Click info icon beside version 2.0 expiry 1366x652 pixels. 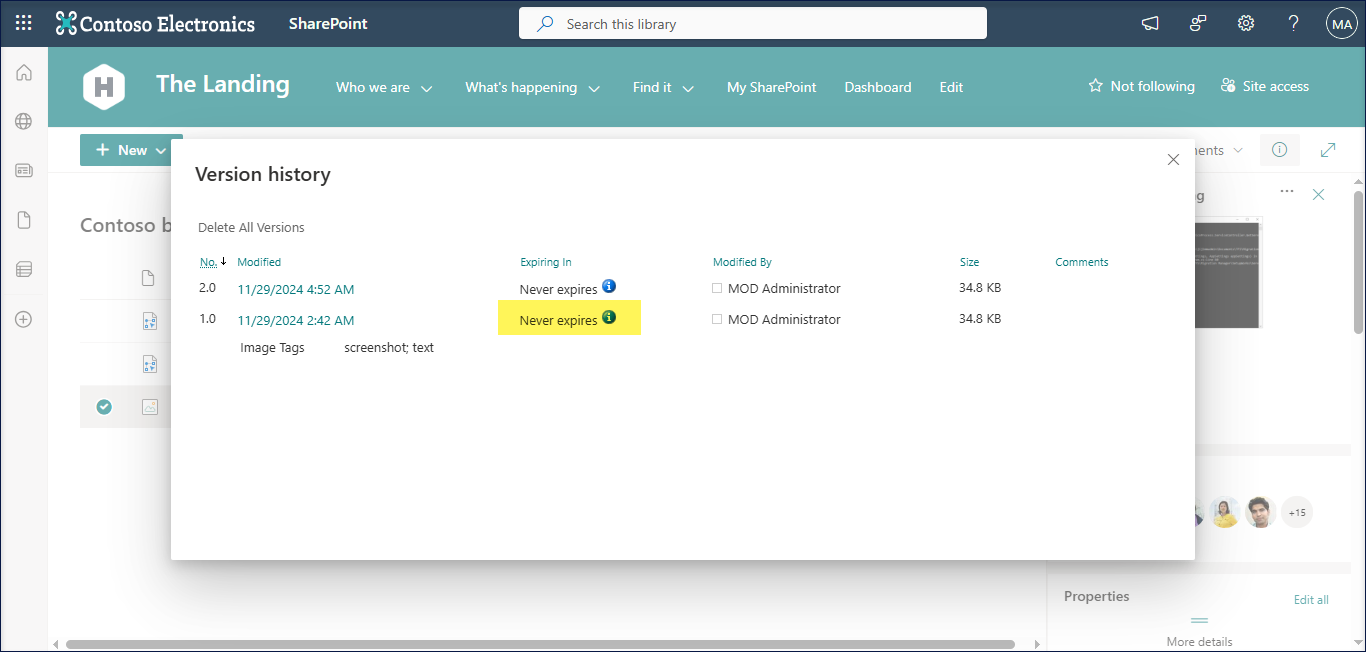click(609, 287)
